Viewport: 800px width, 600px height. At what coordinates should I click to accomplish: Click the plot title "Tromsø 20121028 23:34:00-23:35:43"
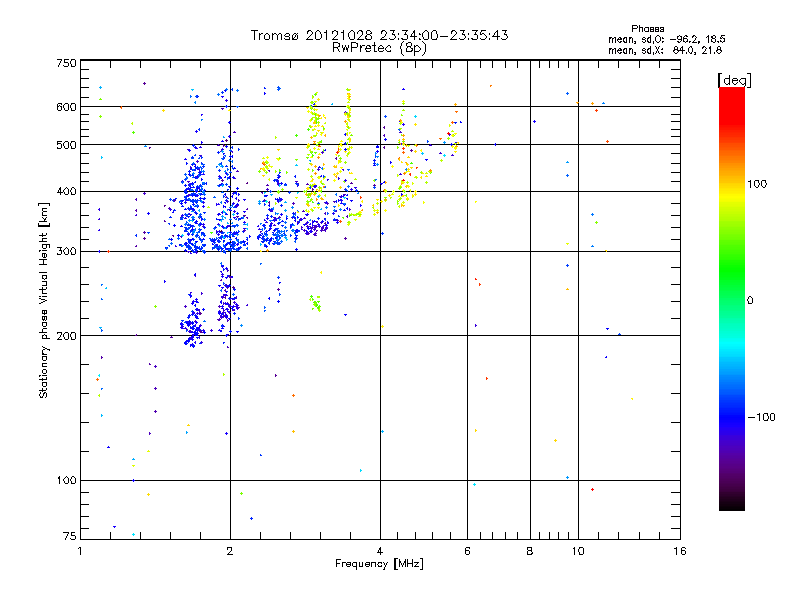coord(379,35)
